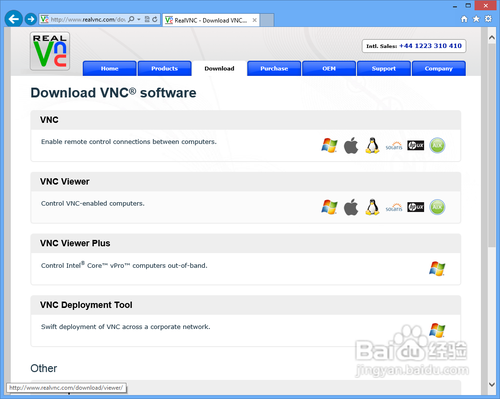Click the Solaris icon in the VNC section
Viewport: 500px width, 399px height.
point(394,146)
